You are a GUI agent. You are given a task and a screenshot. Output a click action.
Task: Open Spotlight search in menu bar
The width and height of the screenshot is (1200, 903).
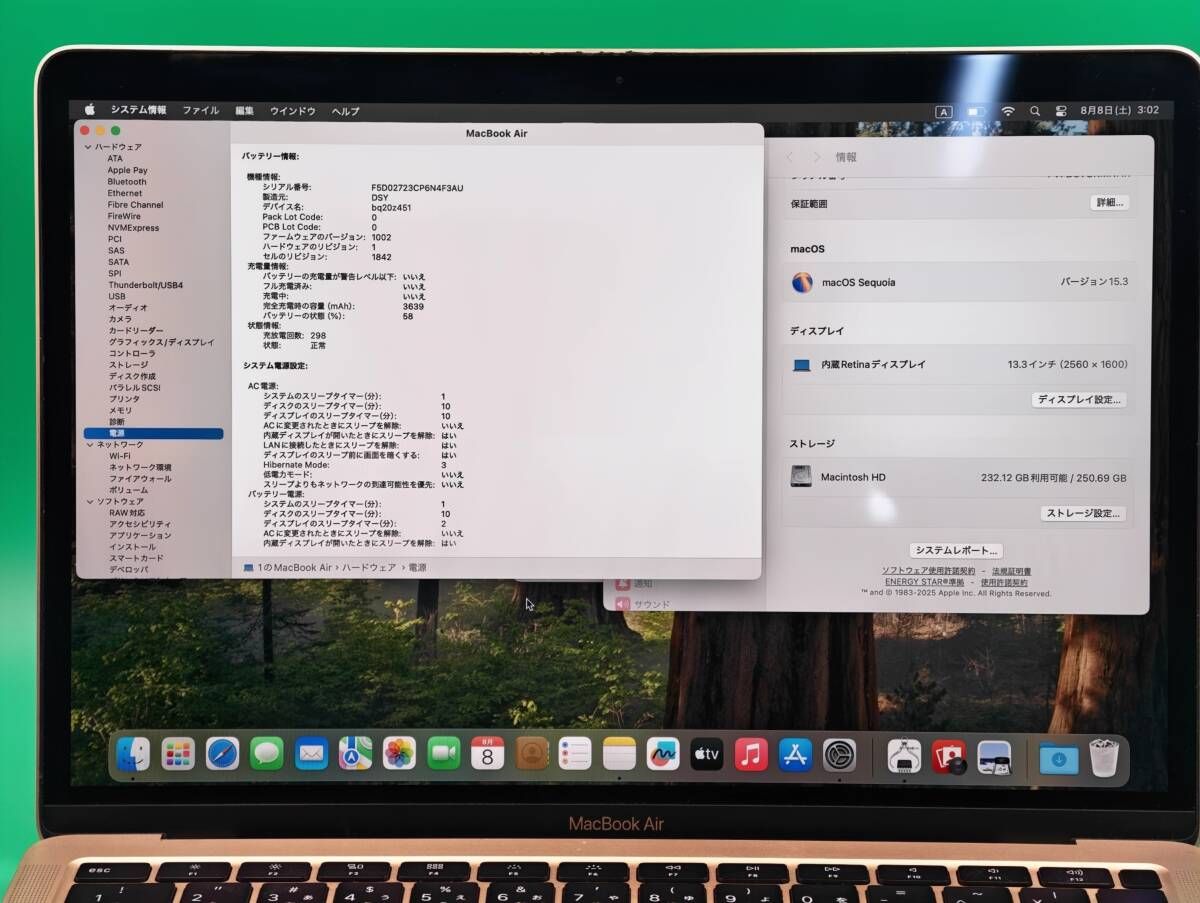pos(1035,111)
